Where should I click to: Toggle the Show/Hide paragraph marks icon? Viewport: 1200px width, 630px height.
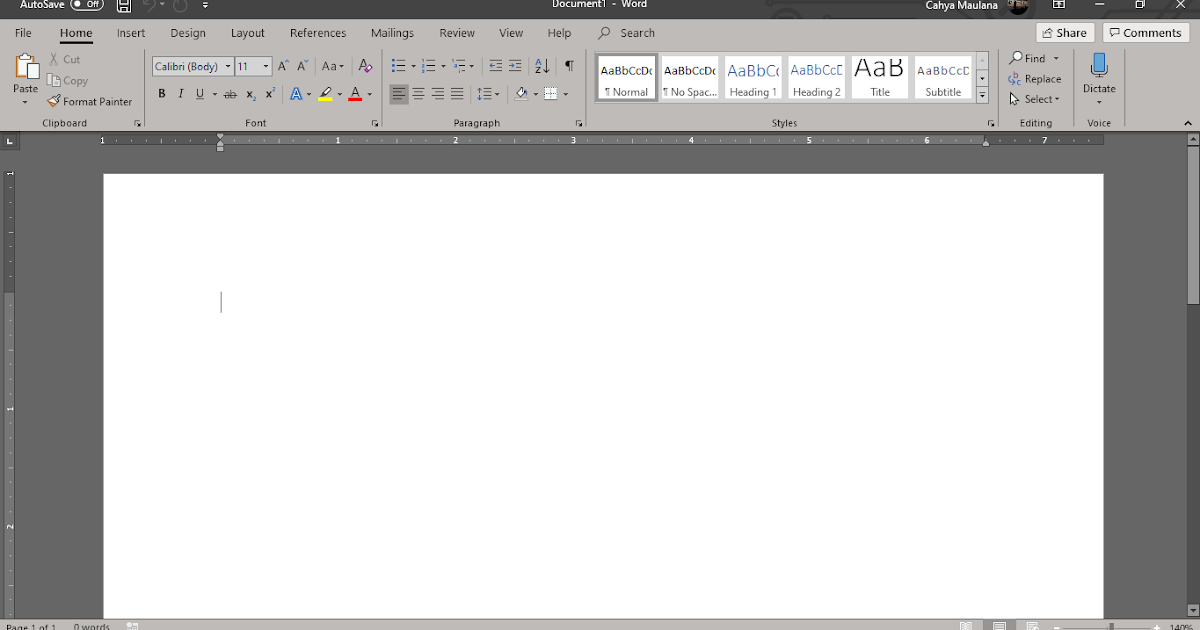pyautogui.click(x=569, y=65)
